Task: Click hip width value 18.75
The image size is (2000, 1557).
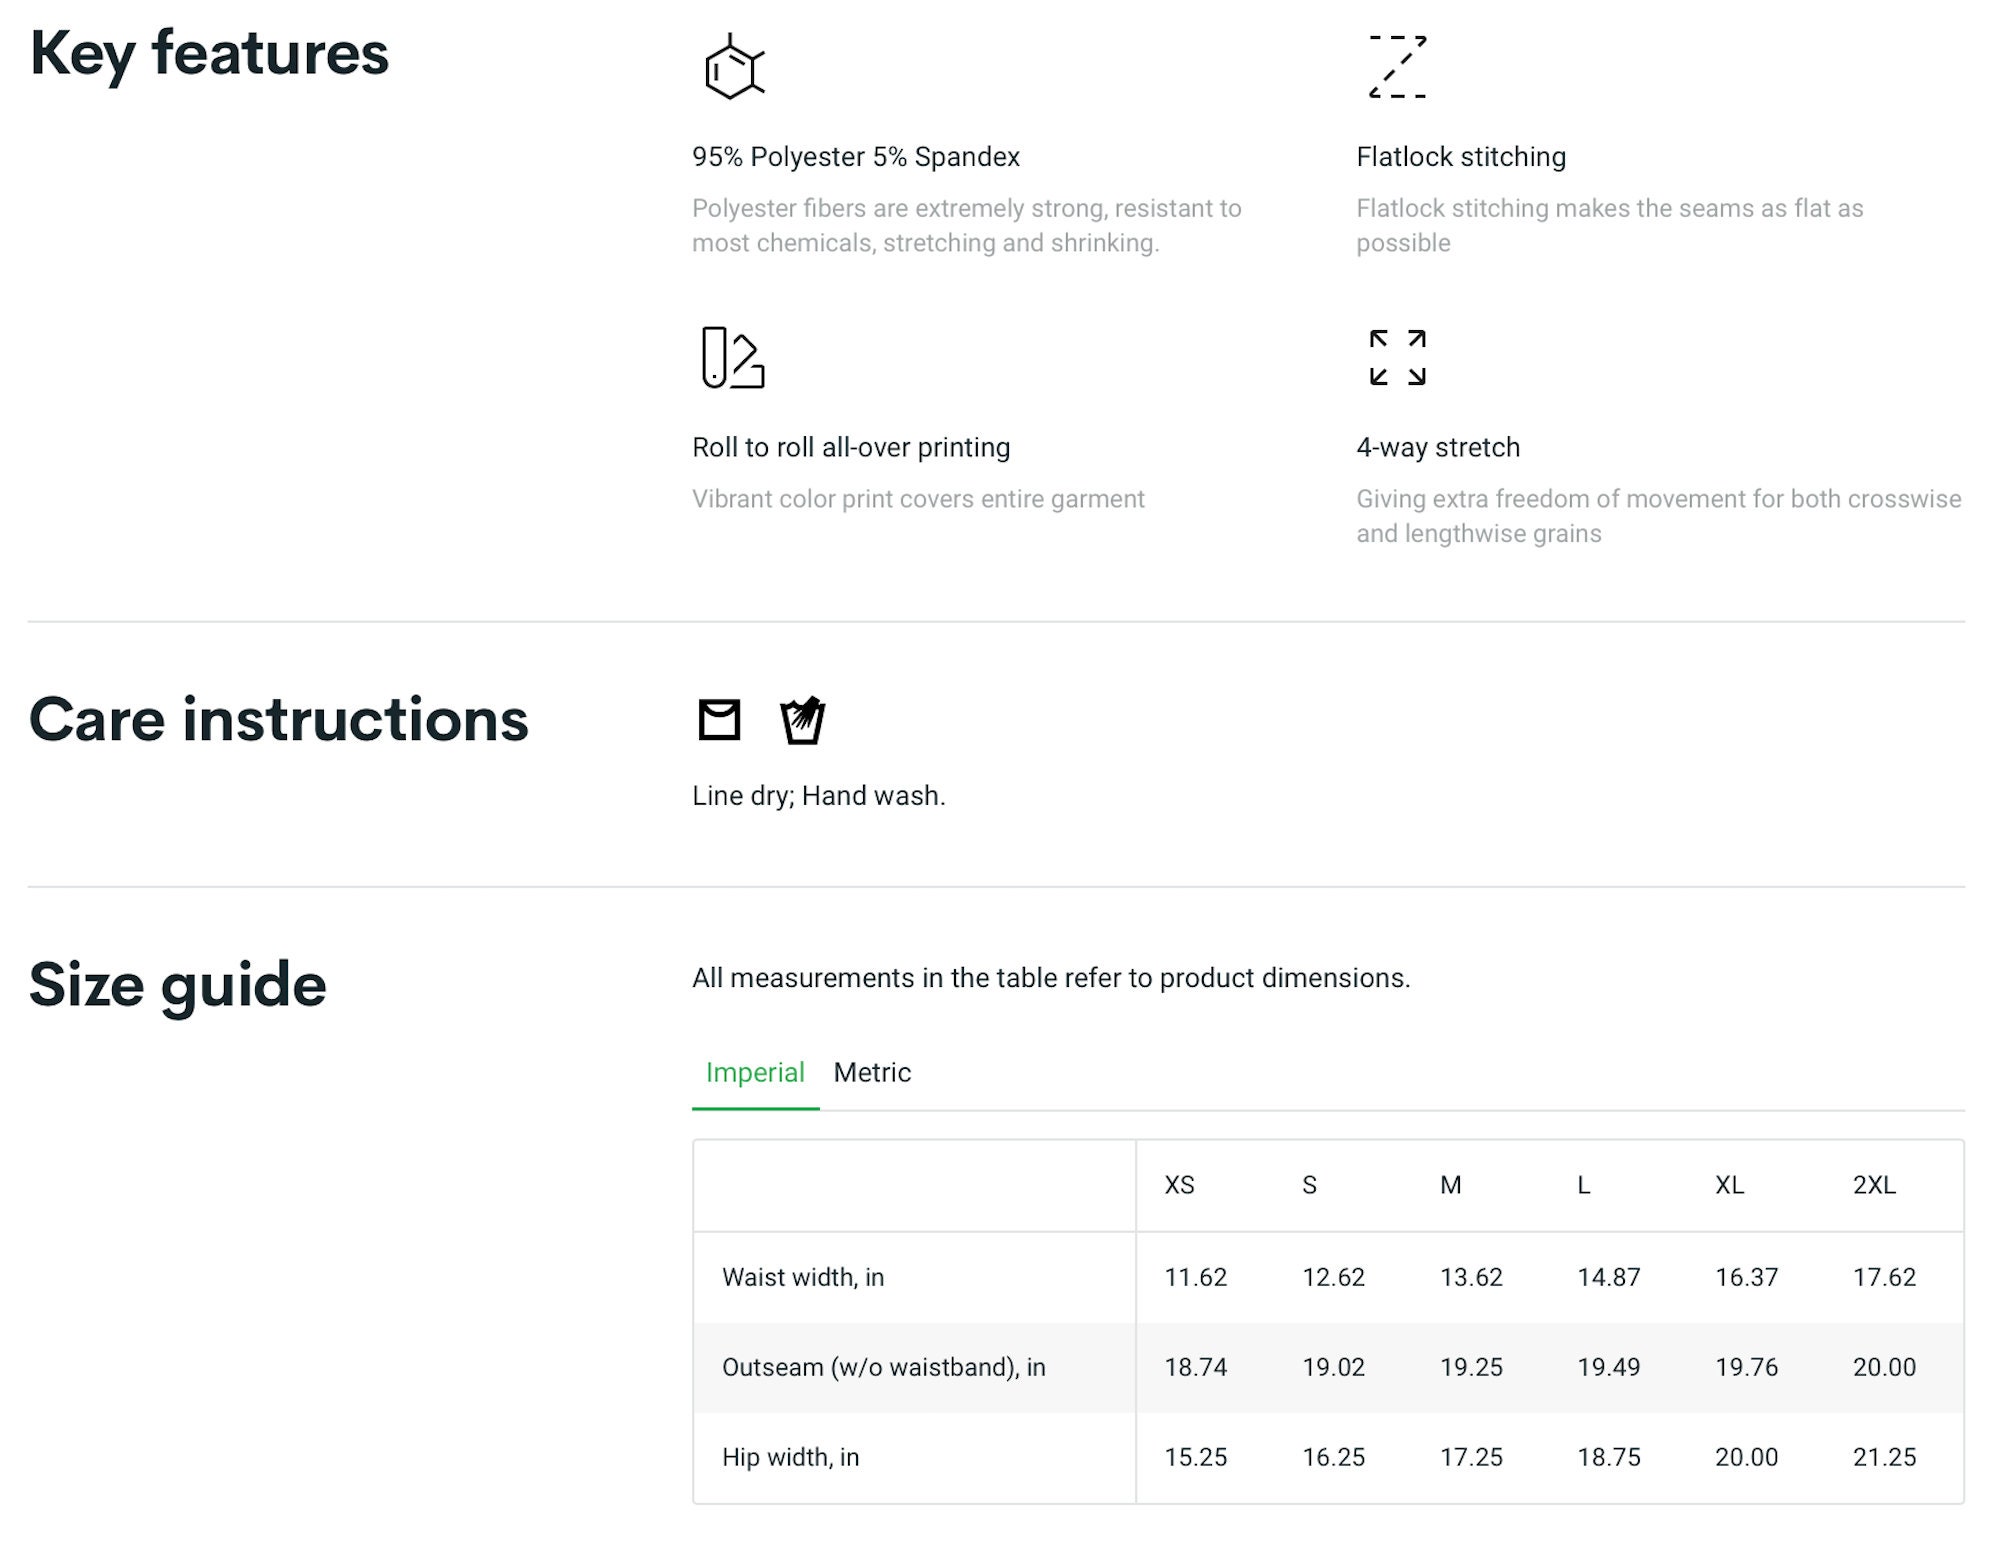Action: [1609, 1457]
